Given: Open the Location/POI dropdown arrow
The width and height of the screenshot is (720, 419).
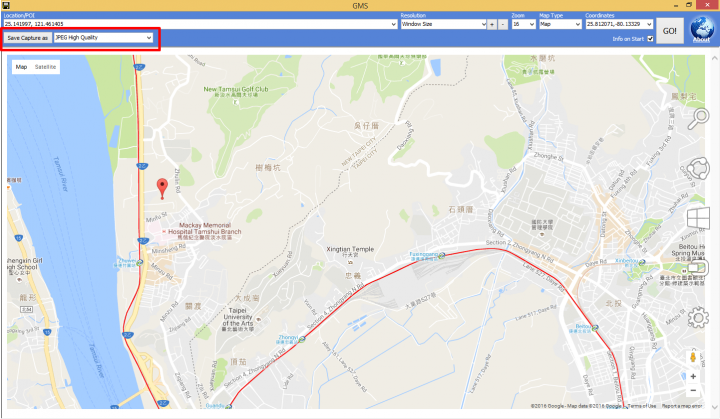Looking at the screenshot, I should pos(394,24).
